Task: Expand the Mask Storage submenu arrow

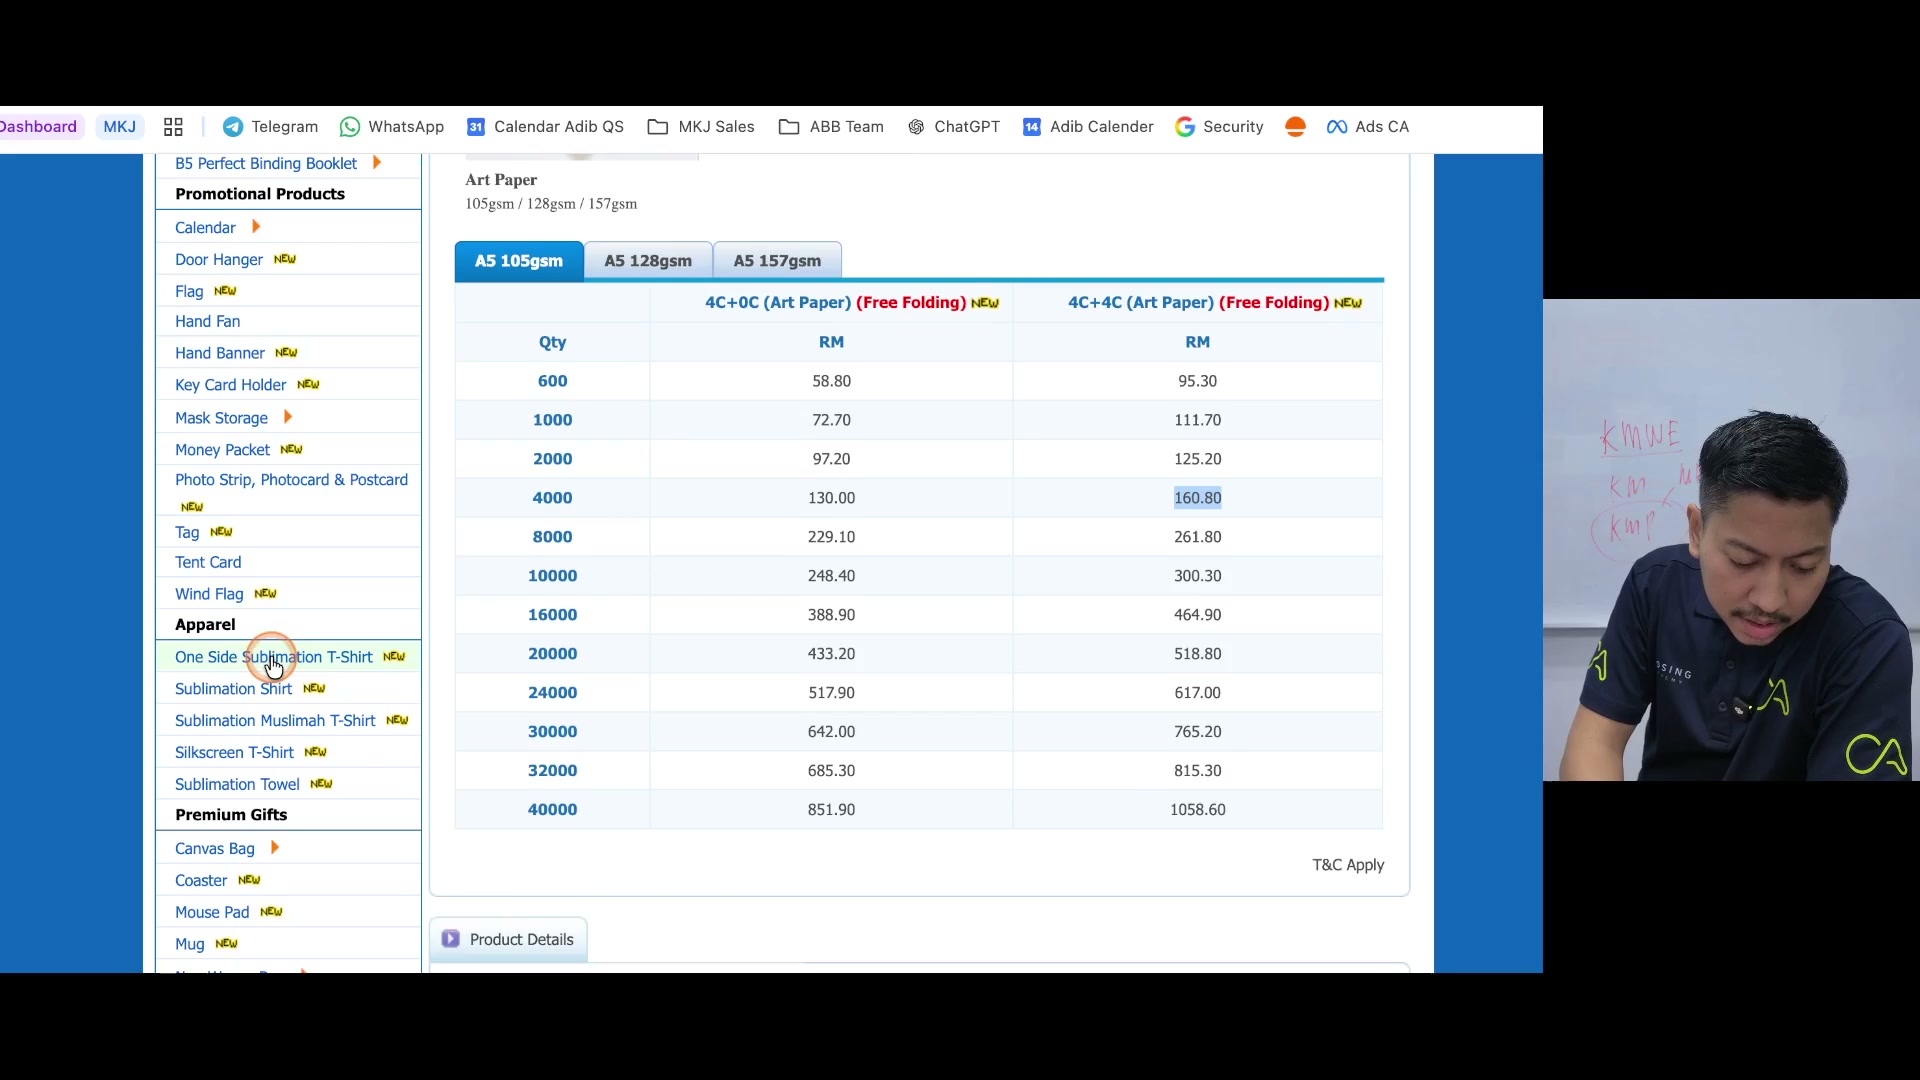Action: (x=287, y=417)
